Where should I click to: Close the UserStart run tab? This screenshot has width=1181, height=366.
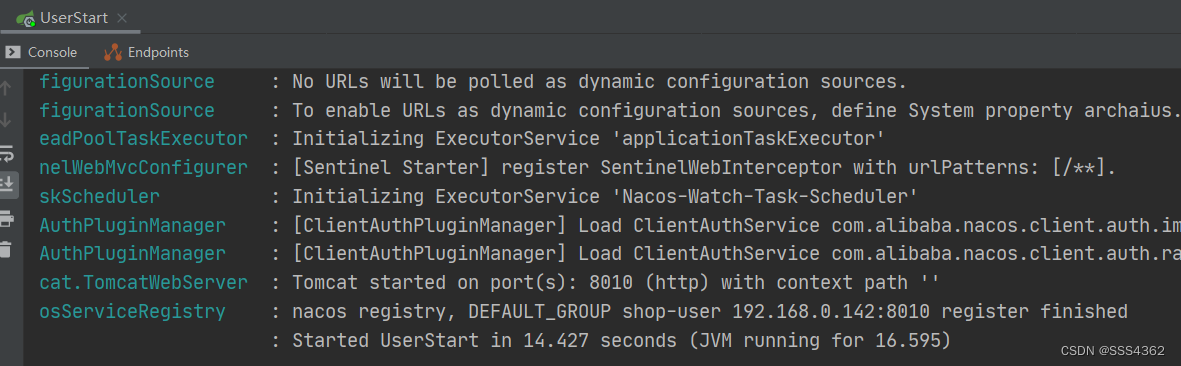(x=124, y=17)
